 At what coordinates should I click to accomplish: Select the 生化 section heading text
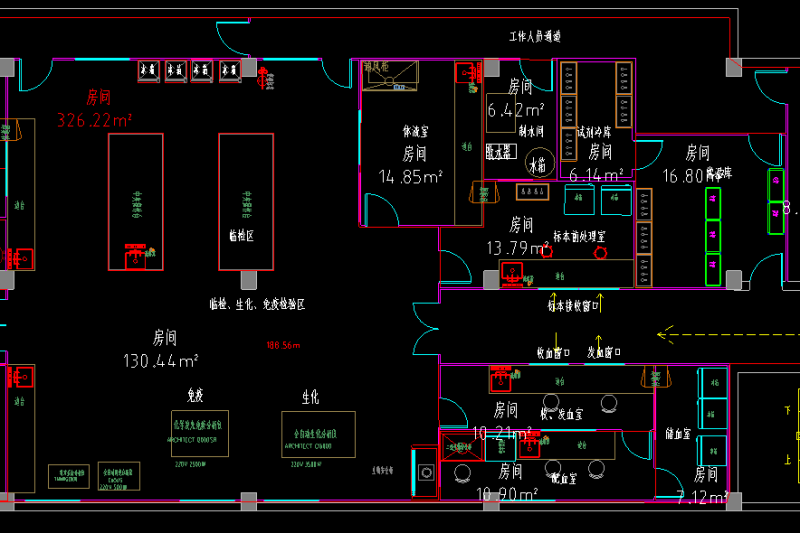pyautogui.click(x=310, y=397)
